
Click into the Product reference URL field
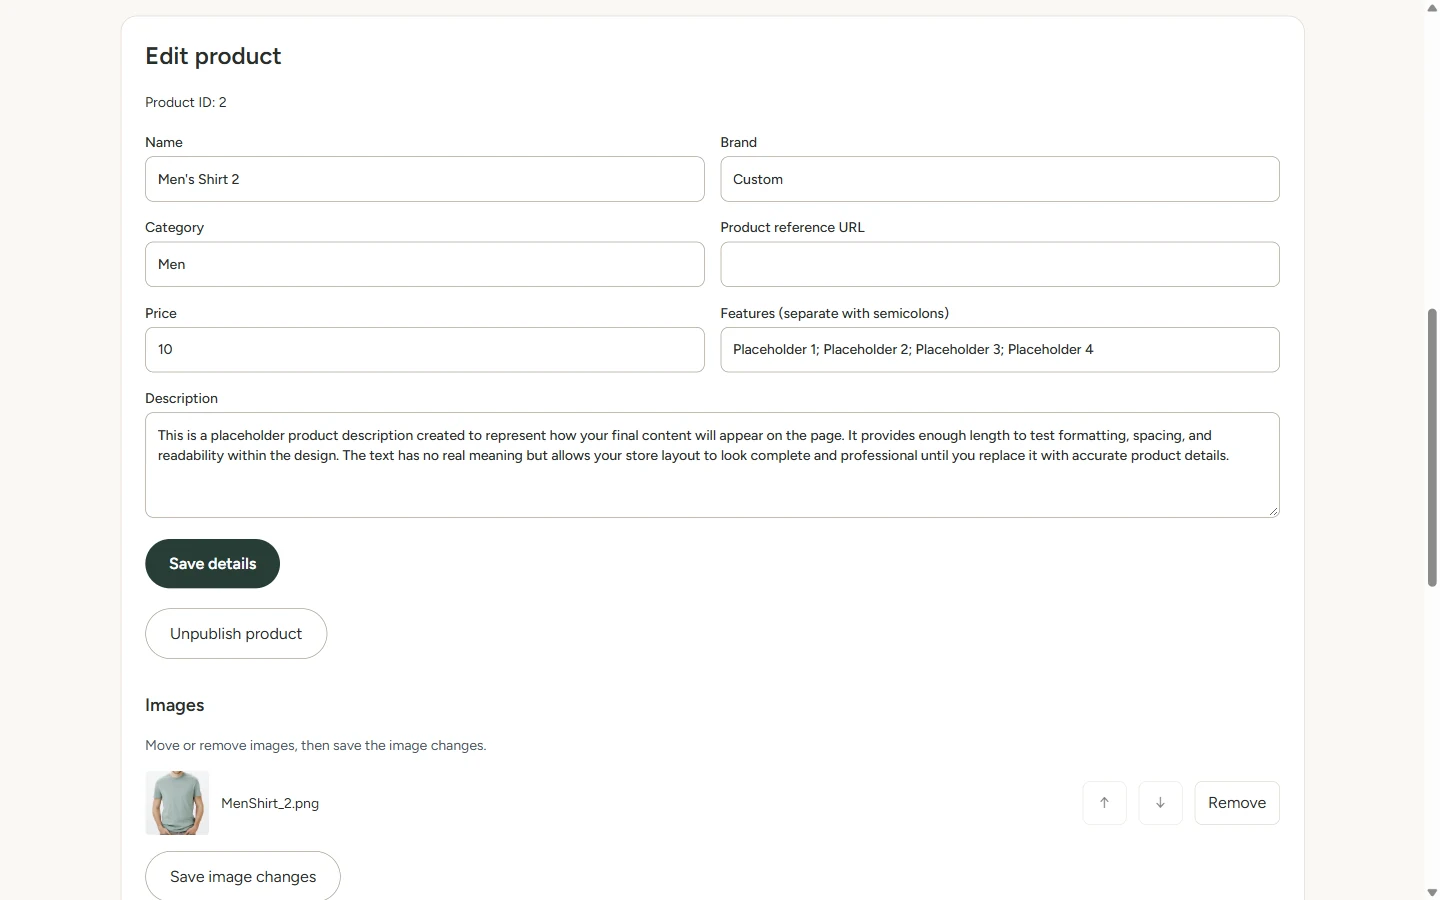click(x=1000, y=264)
